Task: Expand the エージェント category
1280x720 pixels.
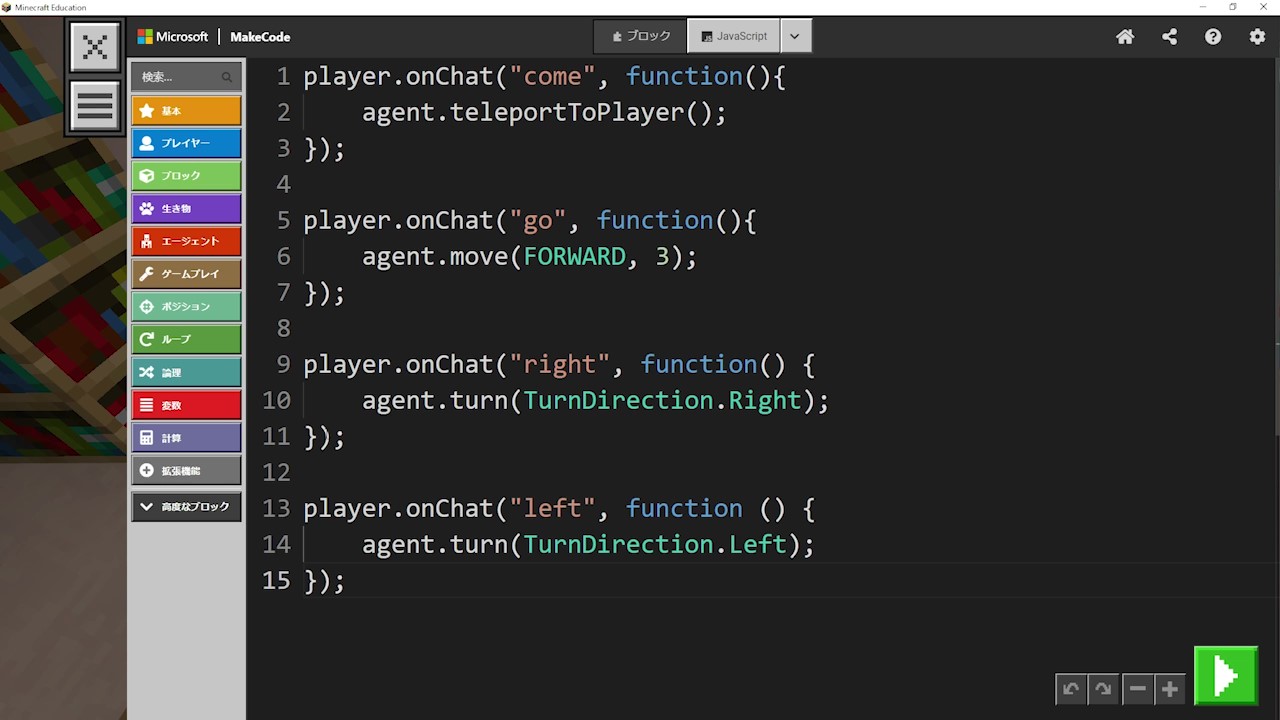Action: (186, 241)
